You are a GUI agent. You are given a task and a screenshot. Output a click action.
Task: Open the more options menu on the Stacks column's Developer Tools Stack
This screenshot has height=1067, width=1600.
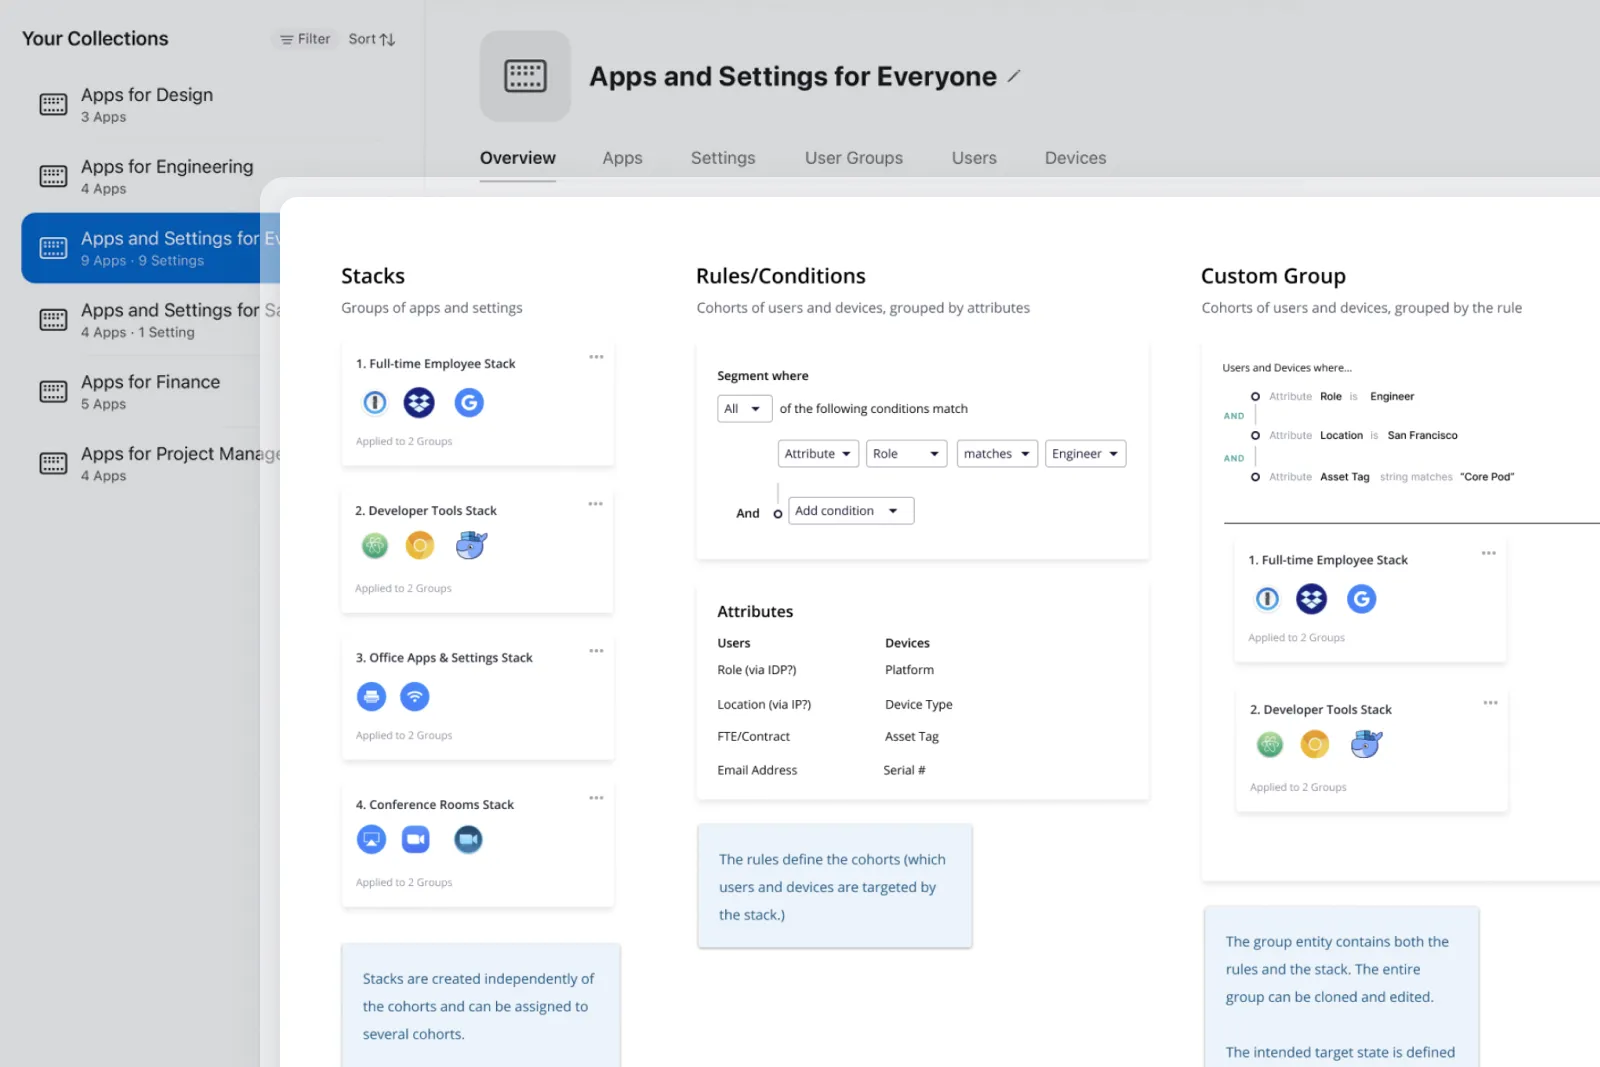click(x=596, y=504)
